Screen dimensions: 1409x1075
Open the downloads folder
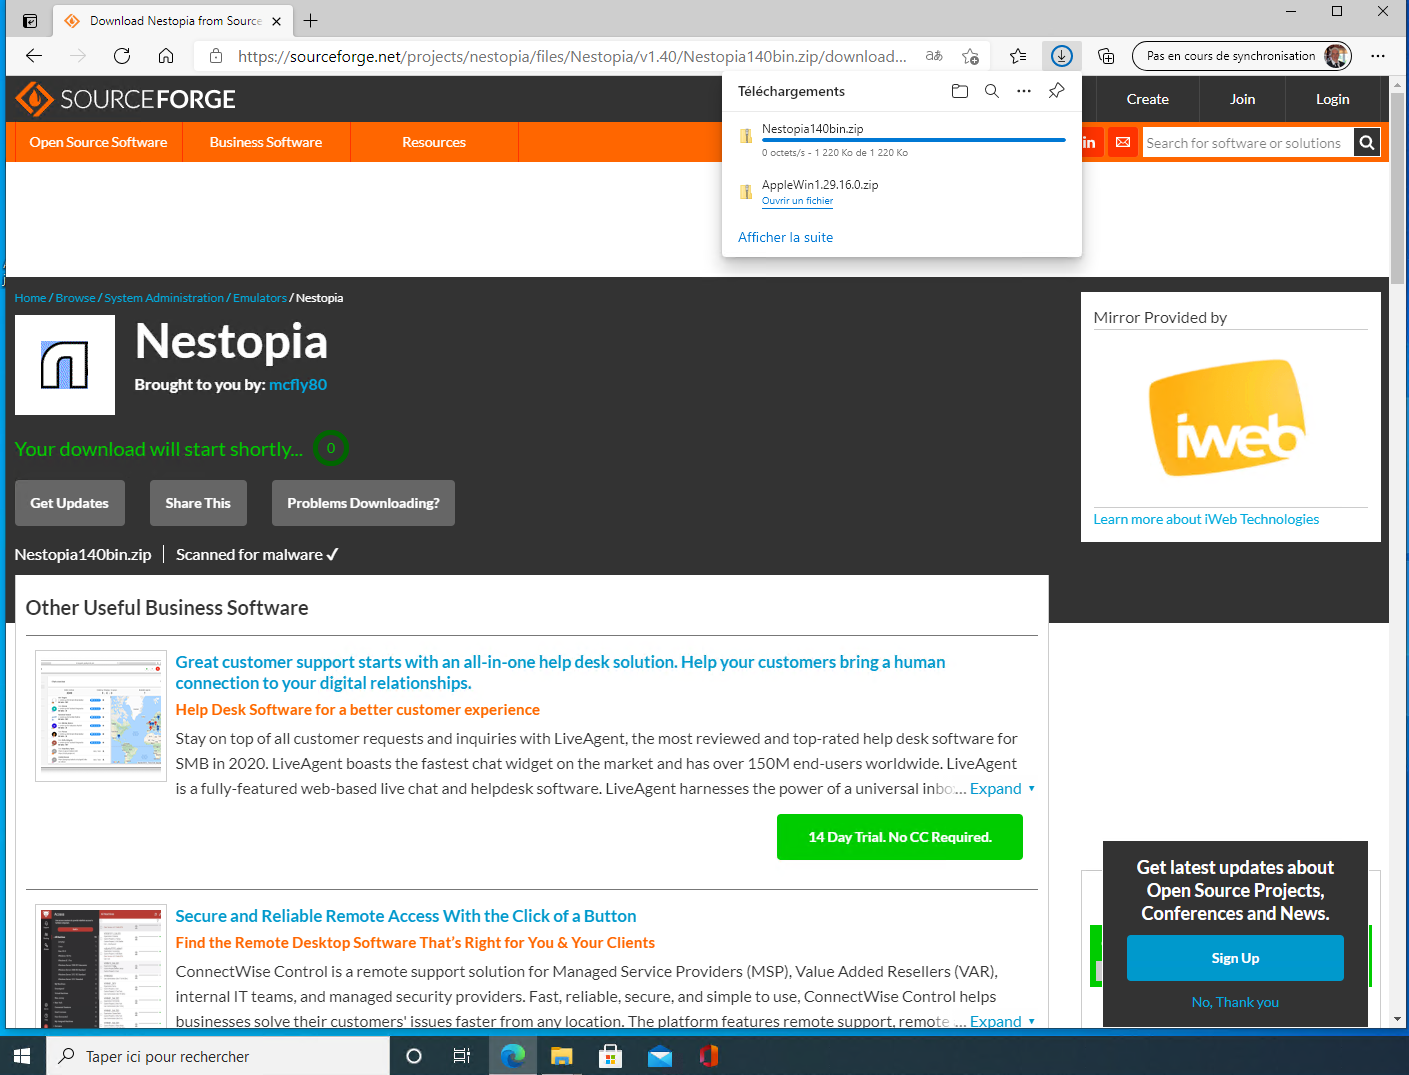pyautogui.click(x=960, y=91)
